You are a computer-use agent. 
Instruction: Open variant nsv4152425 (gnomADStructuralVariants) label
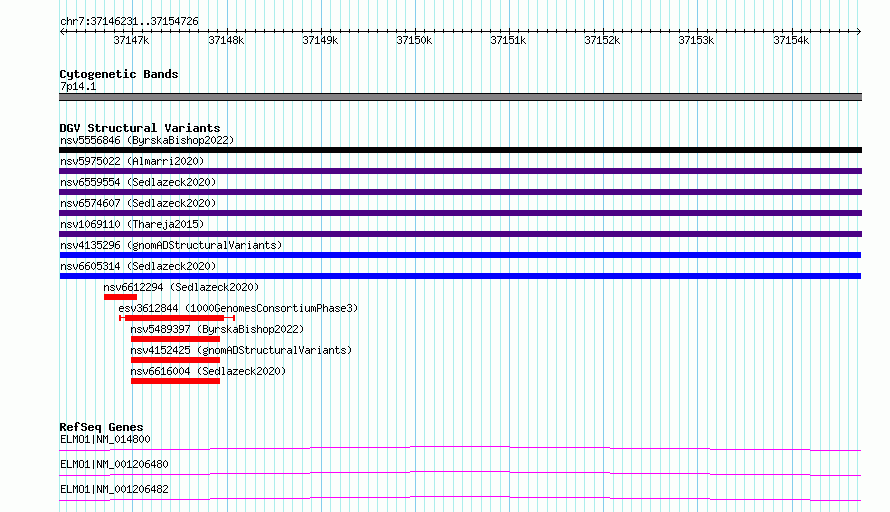pyautogui.click(x=241, y=350)
